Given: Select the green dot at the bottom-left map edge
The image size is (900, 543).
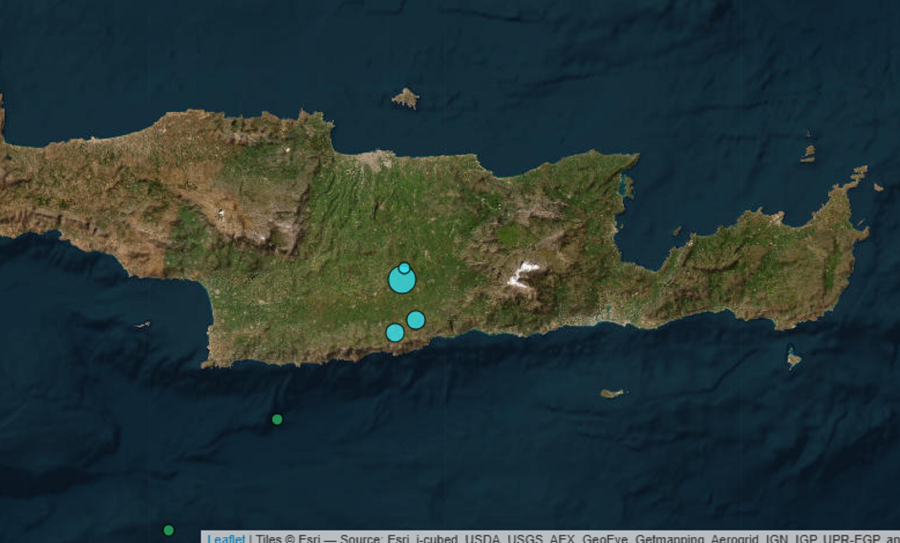Looking at the screenshot, I should [x=168, y=530].
